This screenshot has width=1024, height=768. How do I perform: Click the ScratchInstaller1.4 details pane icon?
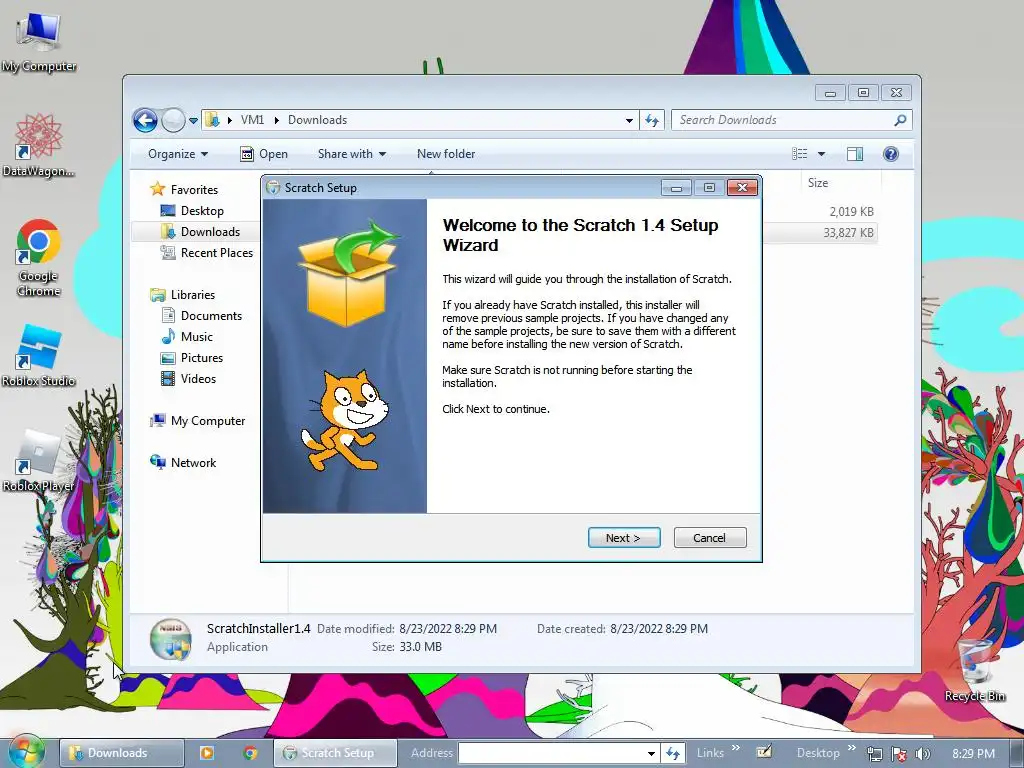pos(170,638)
